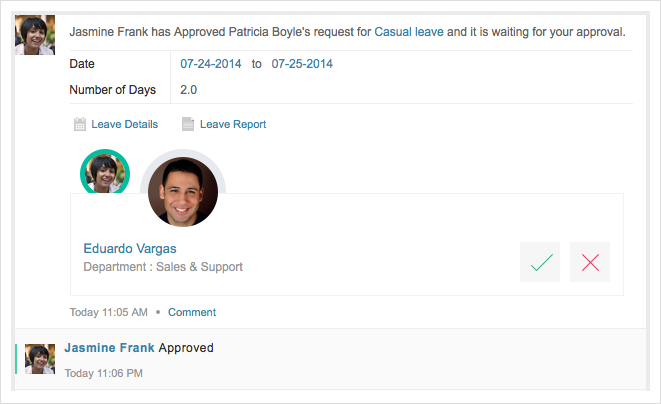The height and width of the screenshot is (404, 661).
Task: Click the 07-24-2014 start date
Action: pos(211,64)
